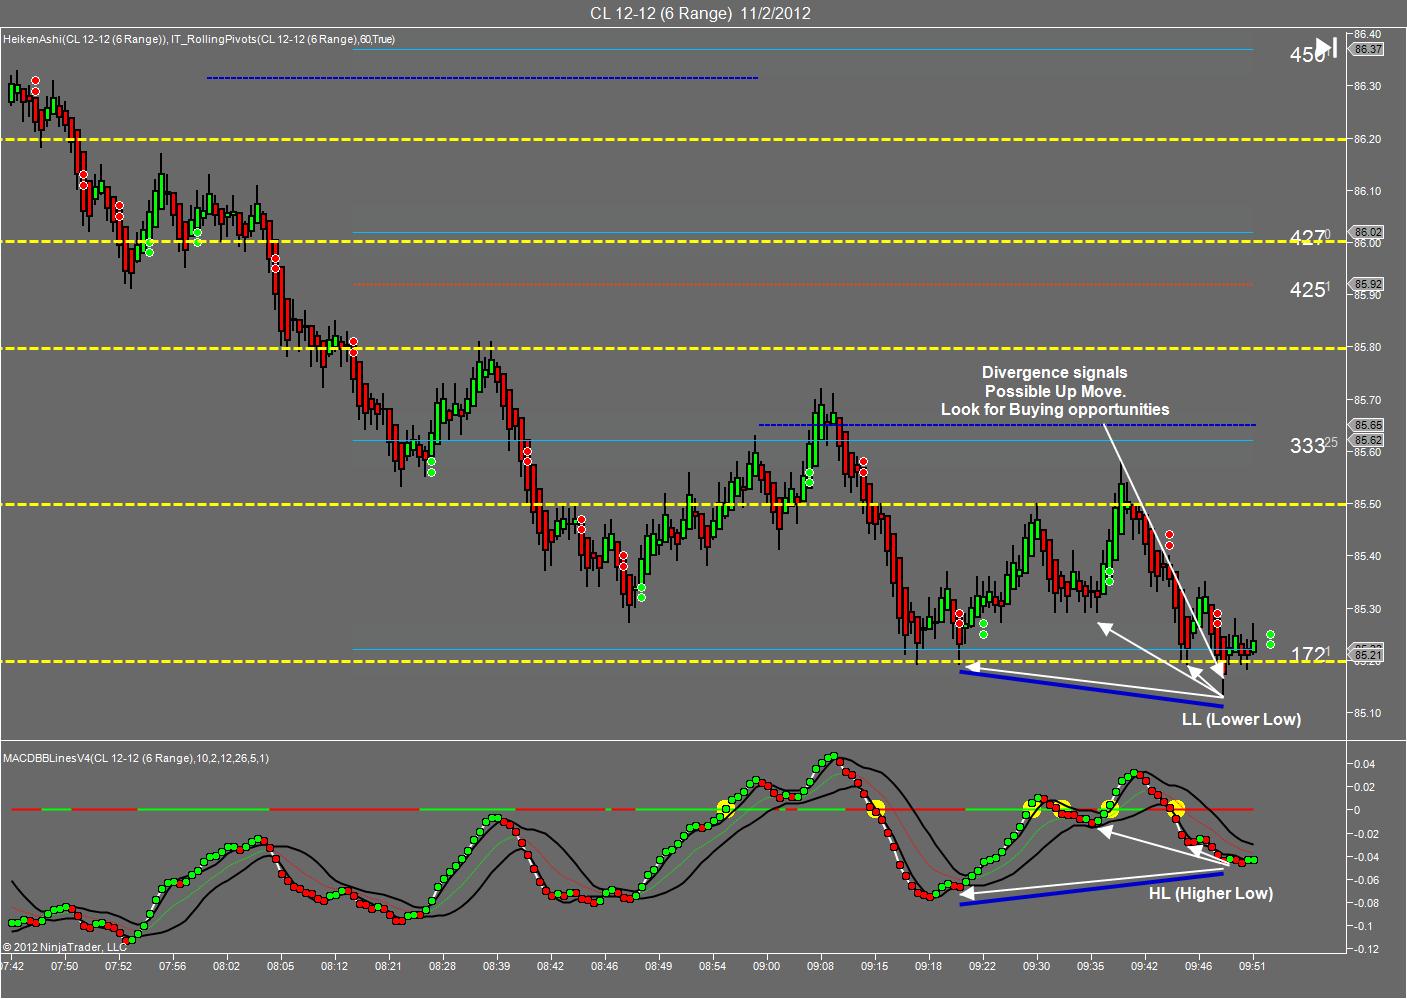Click the 07:42 time axis label
Viewport: 1407px width, 999px height.
click(x=12, y=967)
